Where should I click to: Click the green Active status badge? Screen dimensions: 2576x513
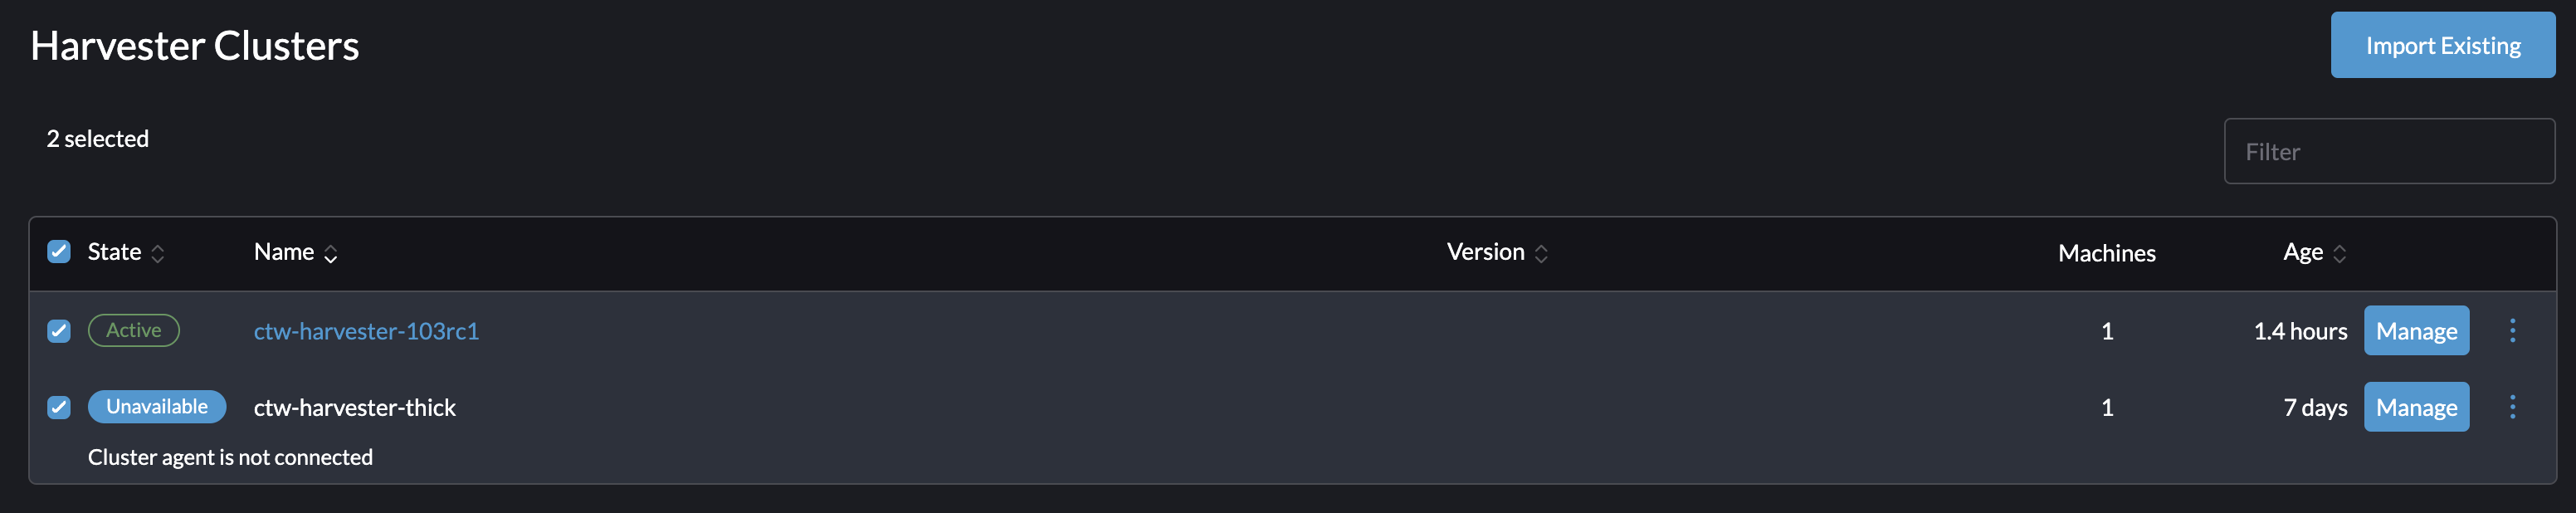134,330
